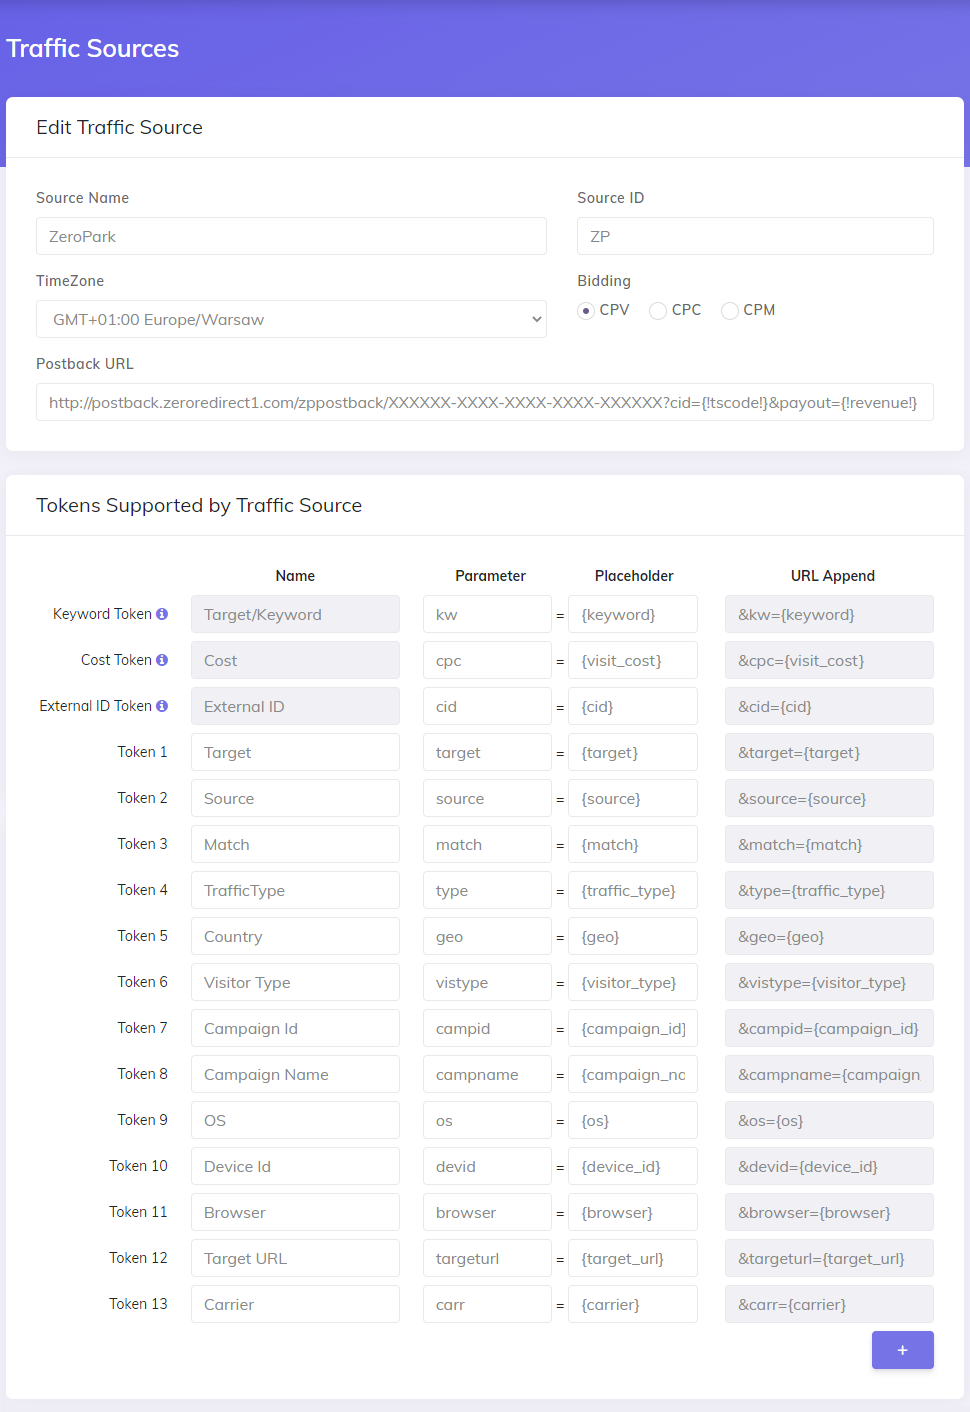Click the Token 3 name field 'Match'

tap(295, 844)
